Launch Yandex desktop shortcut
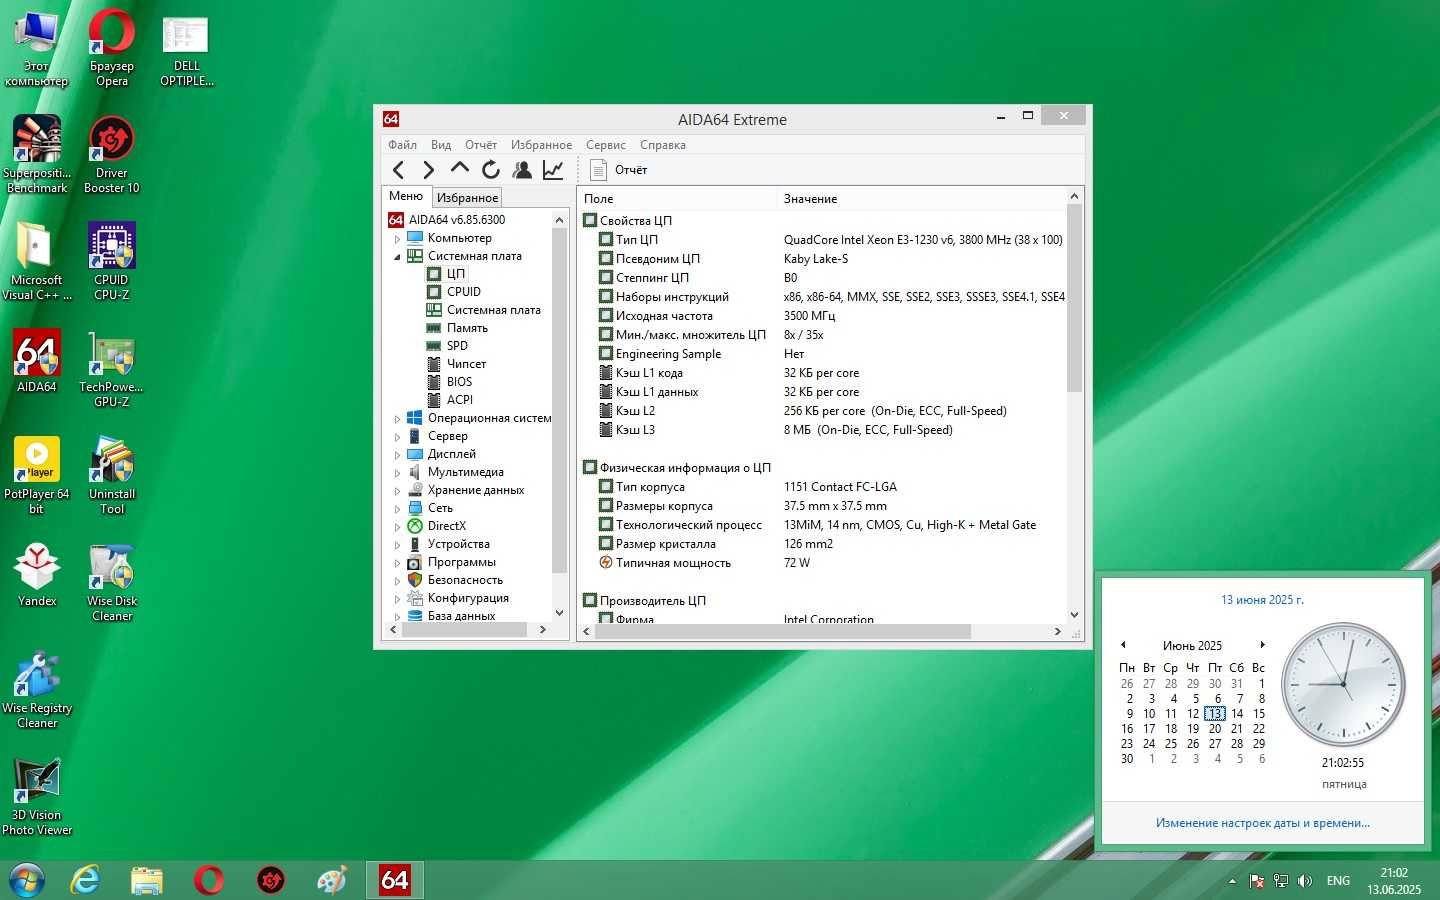This screenshot has height=900, width=1440. (x=37, y=576)
